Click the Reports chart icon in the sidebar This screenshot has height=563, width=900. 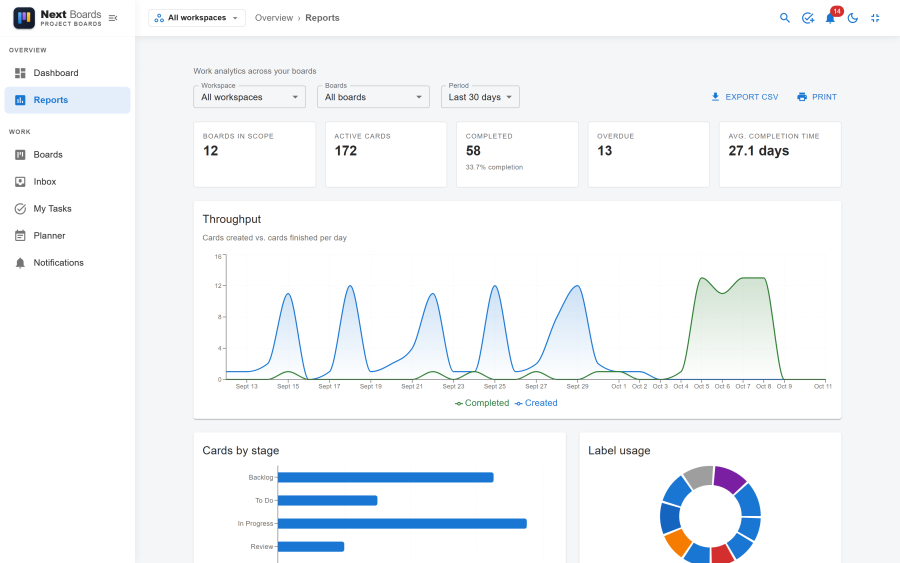20,100
